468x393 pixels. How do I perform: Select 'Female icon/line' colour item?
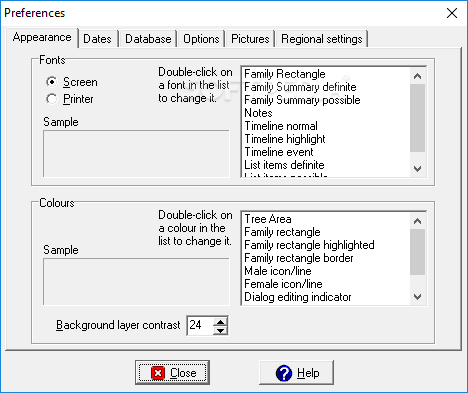(x=325, y=284)
